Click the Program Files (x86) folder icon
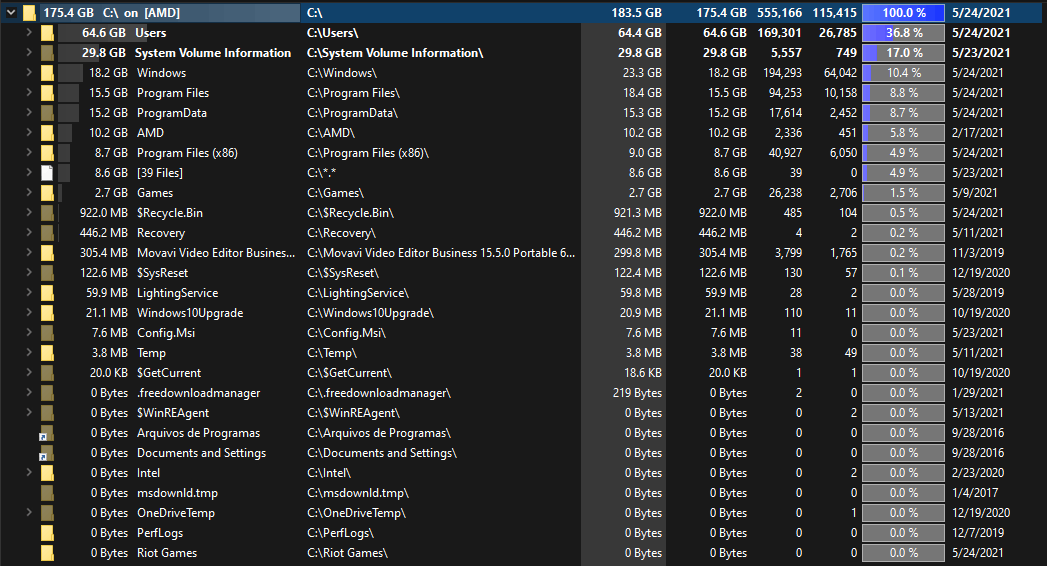This screenshot has height=566, width=1047. coord(47,153)
